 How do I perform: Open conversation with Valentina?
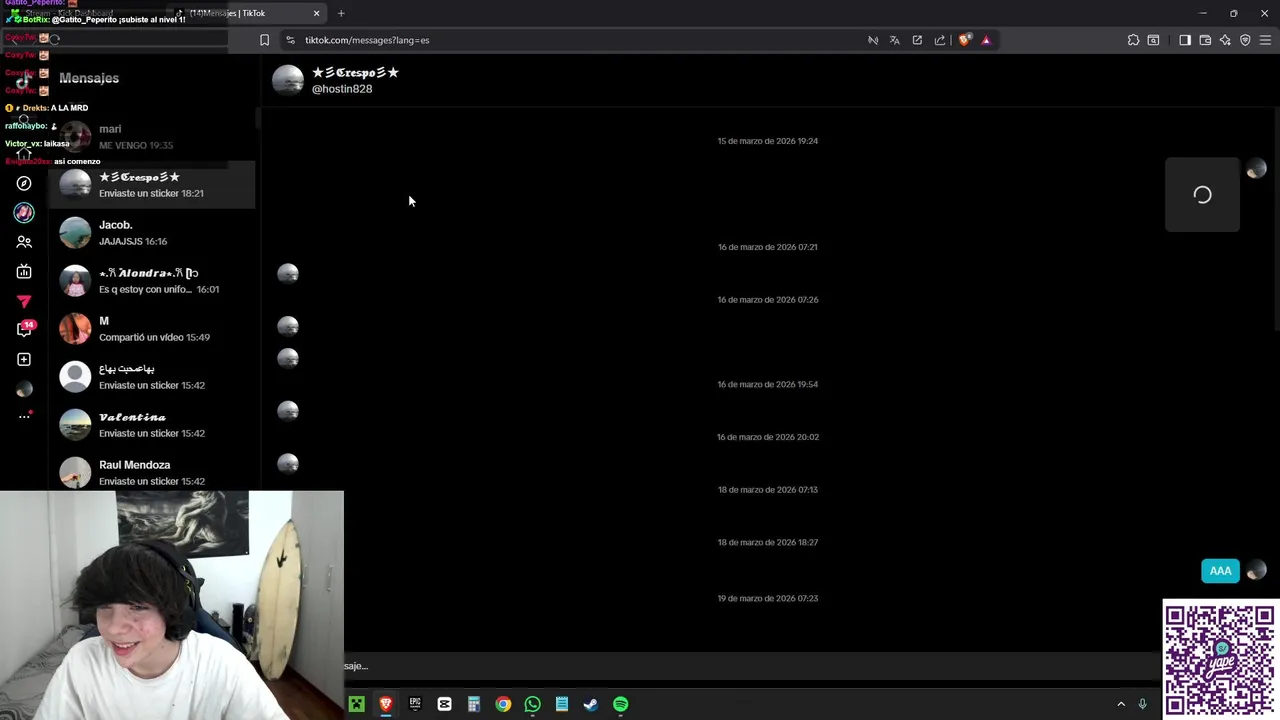click(x=152, y=424)
